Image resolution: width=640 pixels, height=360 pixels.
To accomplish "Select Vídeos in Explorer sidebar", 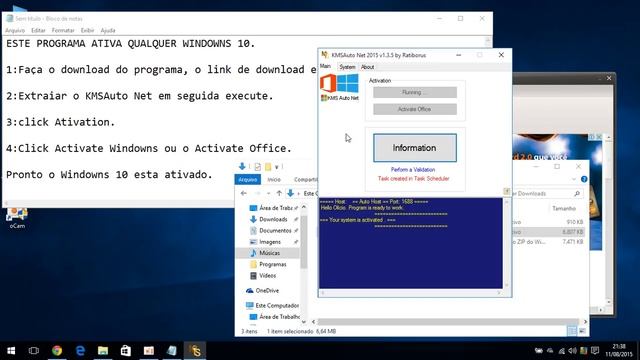I will [x=264, y=276].
